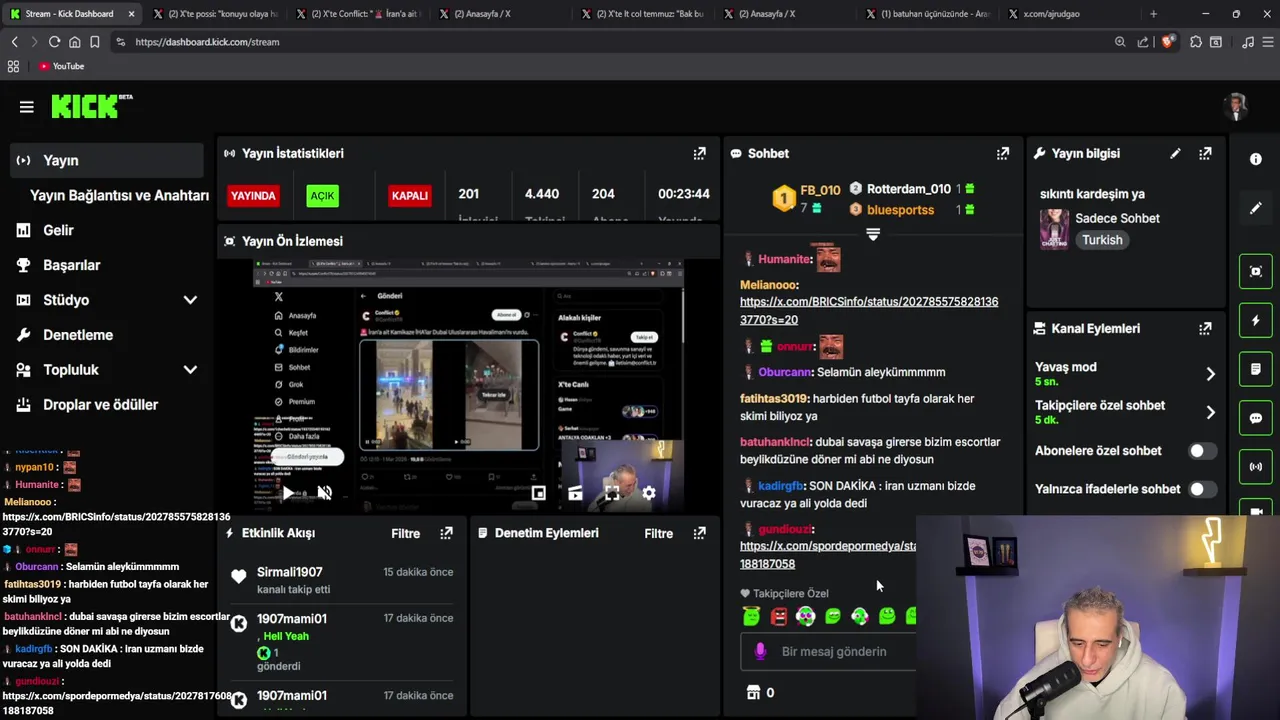Click the pencil edit icon in right sidebar
1280x720 pixels.
1256,208
